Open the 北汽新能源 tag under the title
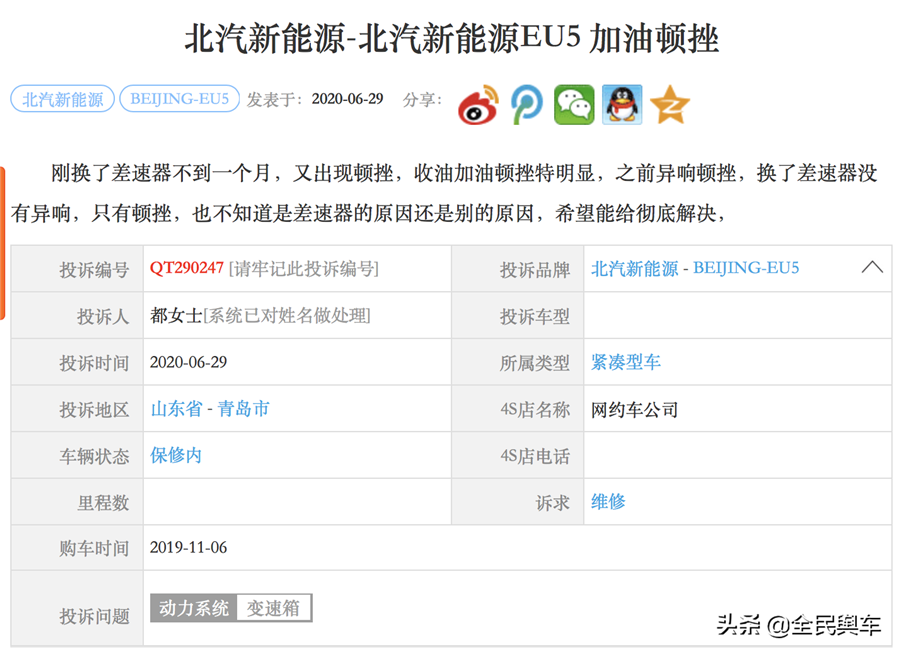 click(x=62, y=99)
